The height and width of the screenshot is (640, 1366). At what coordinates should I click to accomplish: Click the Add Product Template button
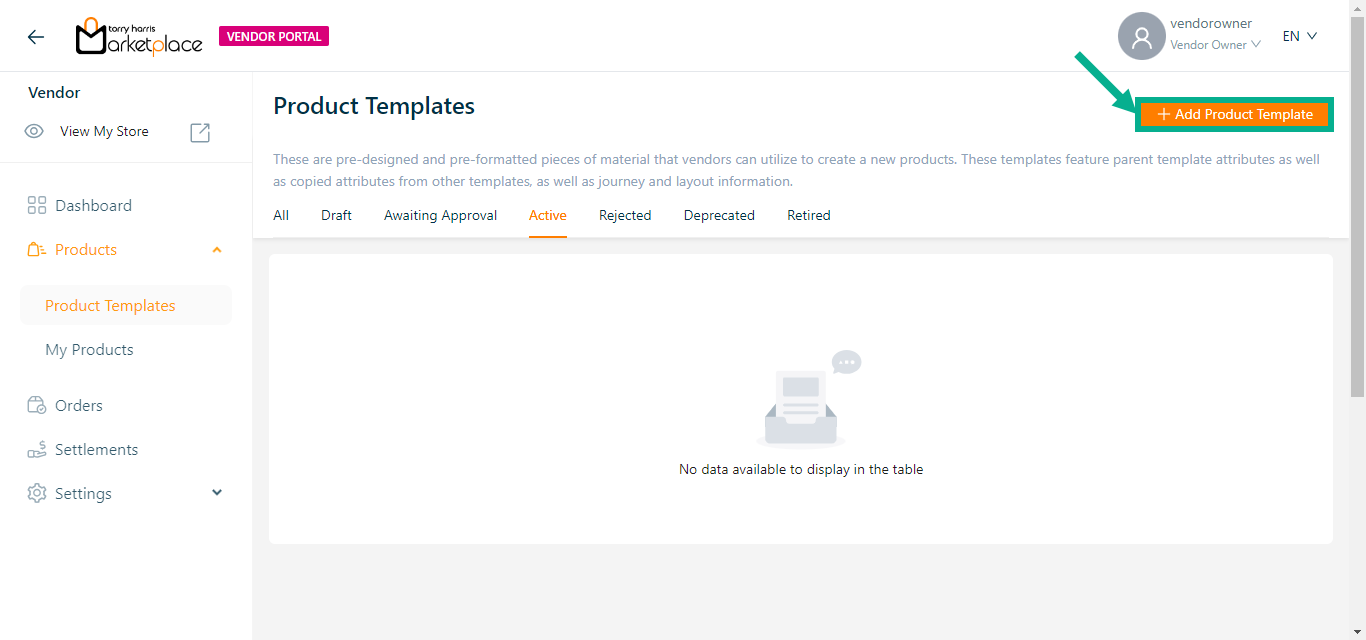click(x=1235, y=115)
